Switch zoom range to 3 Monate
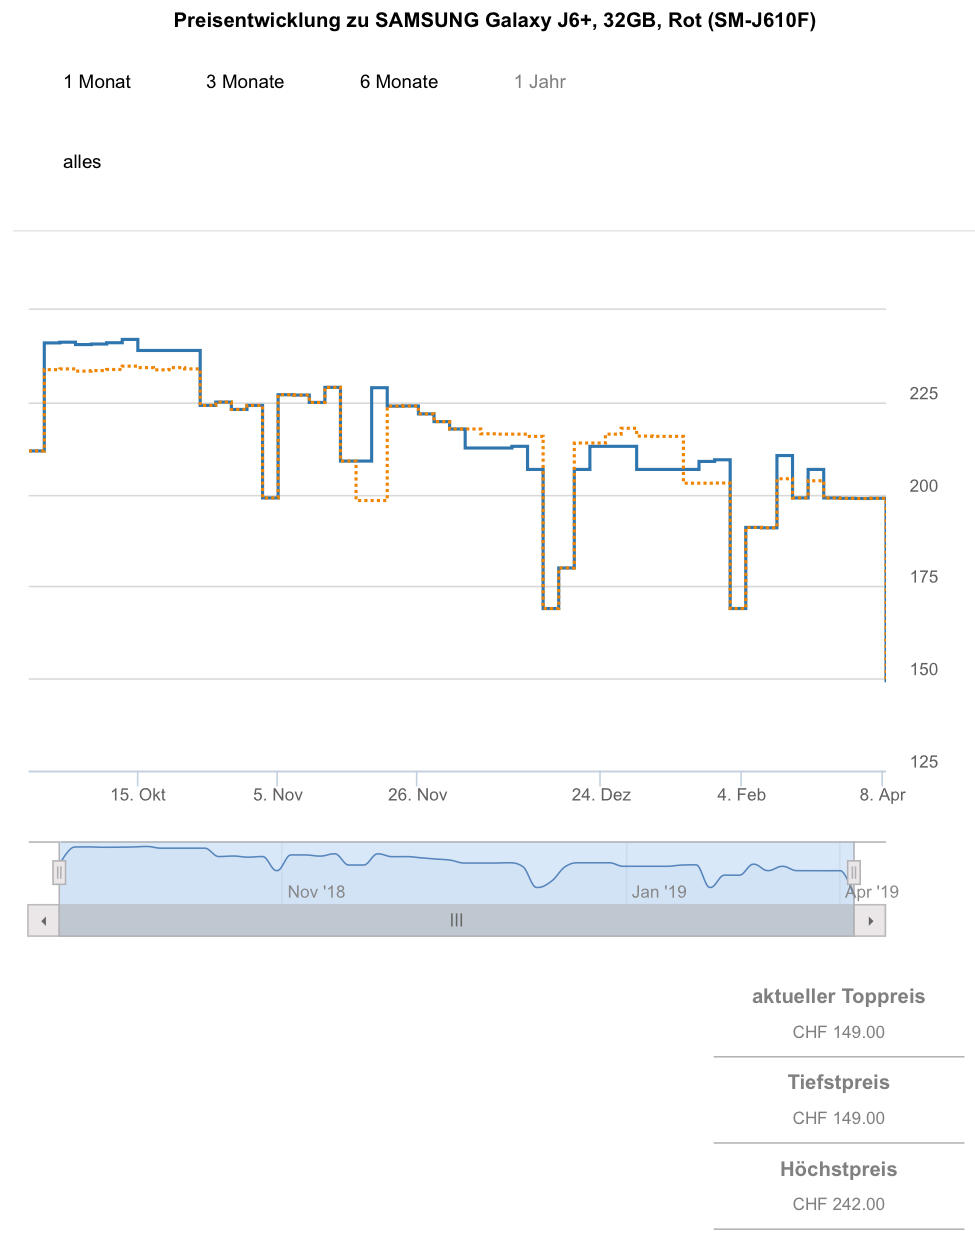Image resolution: width=975 pixels, height=1244 pixels. (245, 82)
